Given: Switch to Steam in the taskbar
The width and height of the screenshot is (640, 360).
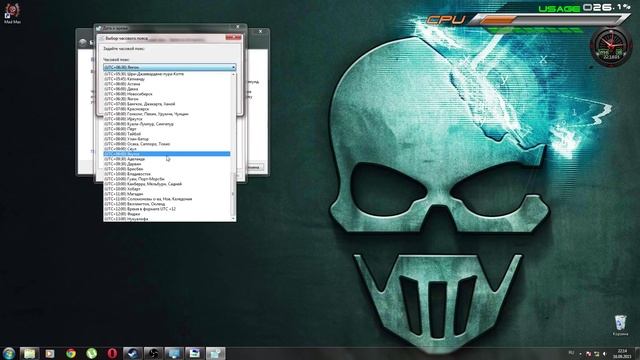Looking at the screenshot, I should (133, 353).
